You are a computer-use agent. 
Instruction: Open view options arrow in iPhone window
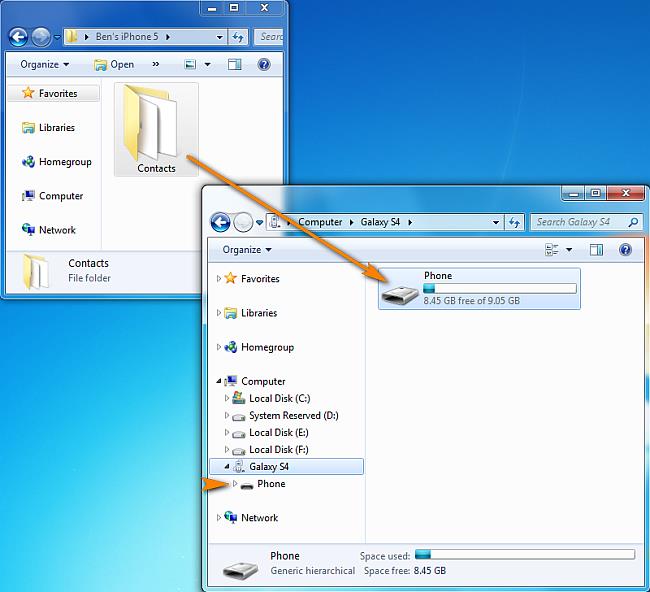click(x=208, y=64)
